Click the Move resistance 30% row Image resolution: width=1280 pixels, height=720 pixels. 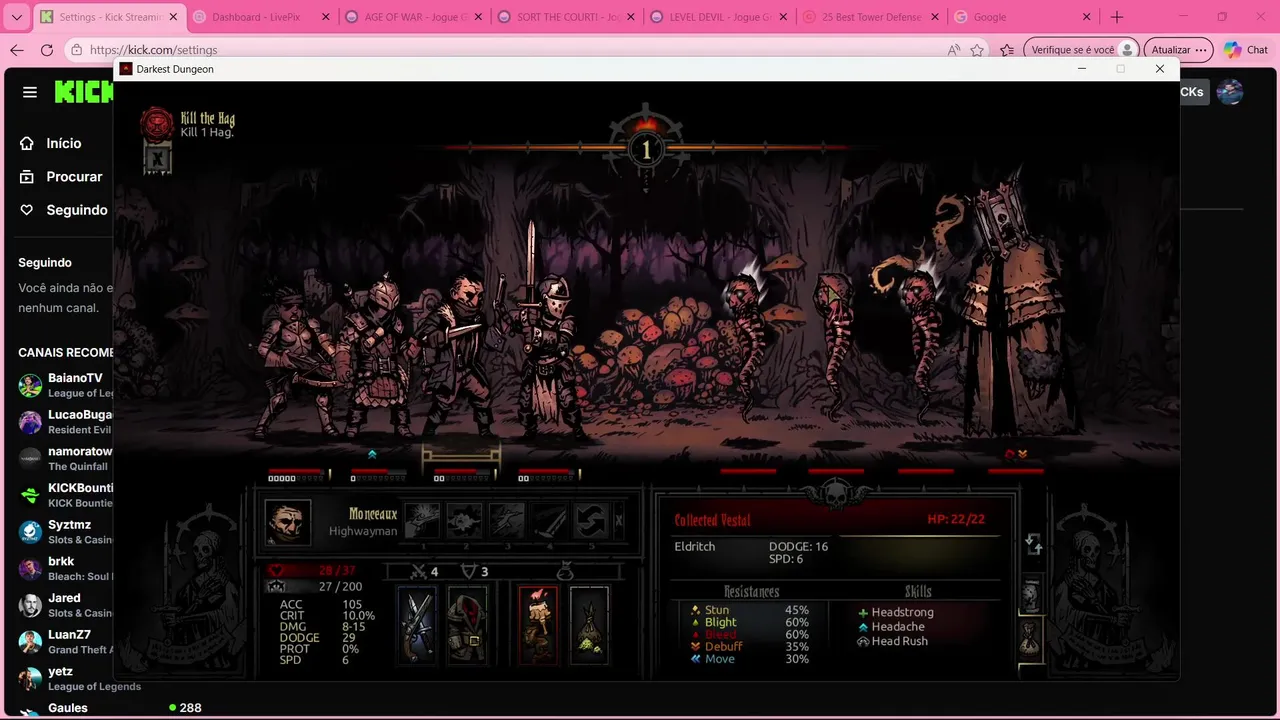coord(749,659)
